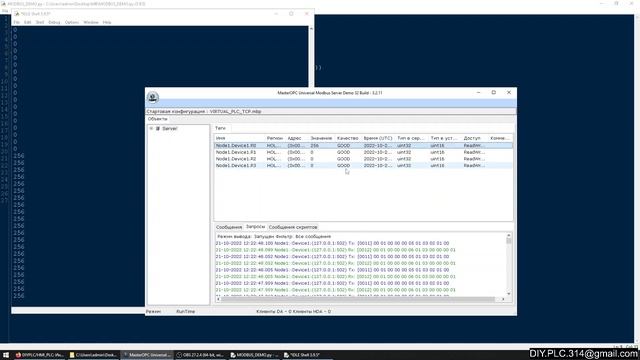
Task: Click the IDLE Shell title bar Python icon
Action: 17,14
